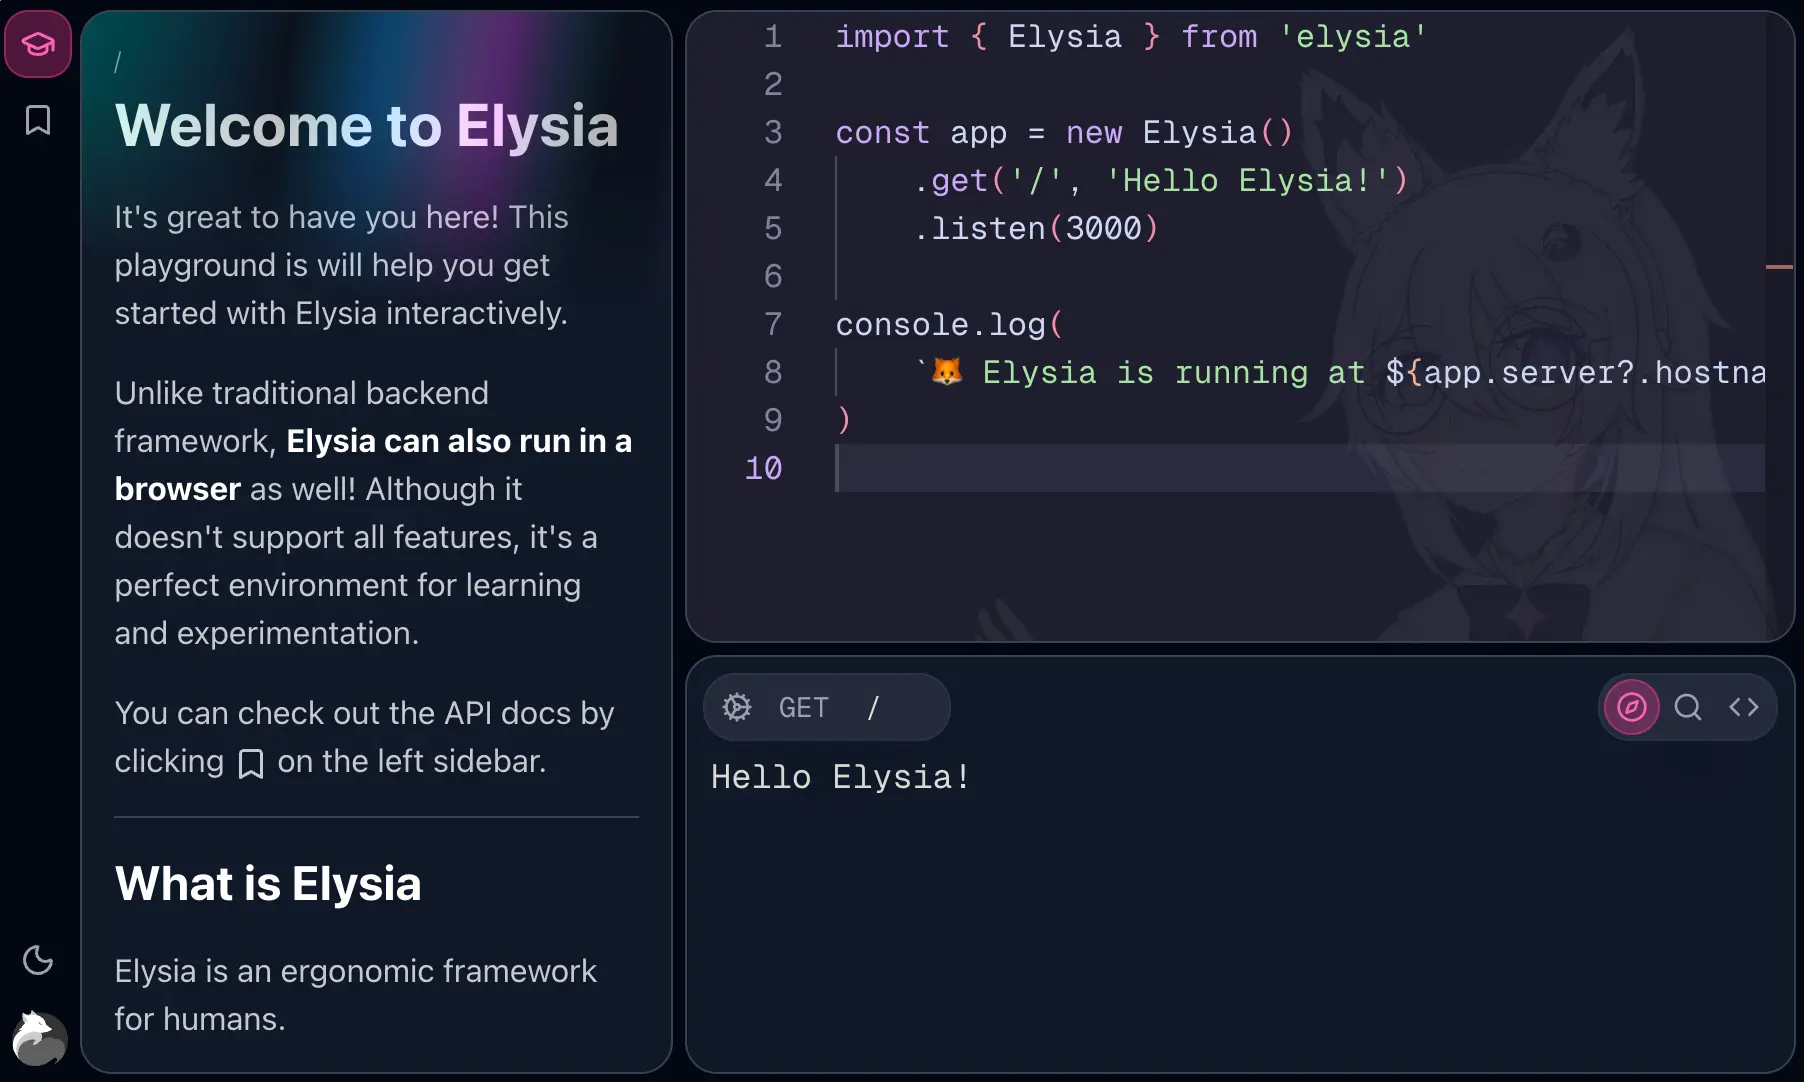Click the magnifier icon in the response toolbar
The width and height of the screenshot is (1804, 1082).
point(1688,707)
